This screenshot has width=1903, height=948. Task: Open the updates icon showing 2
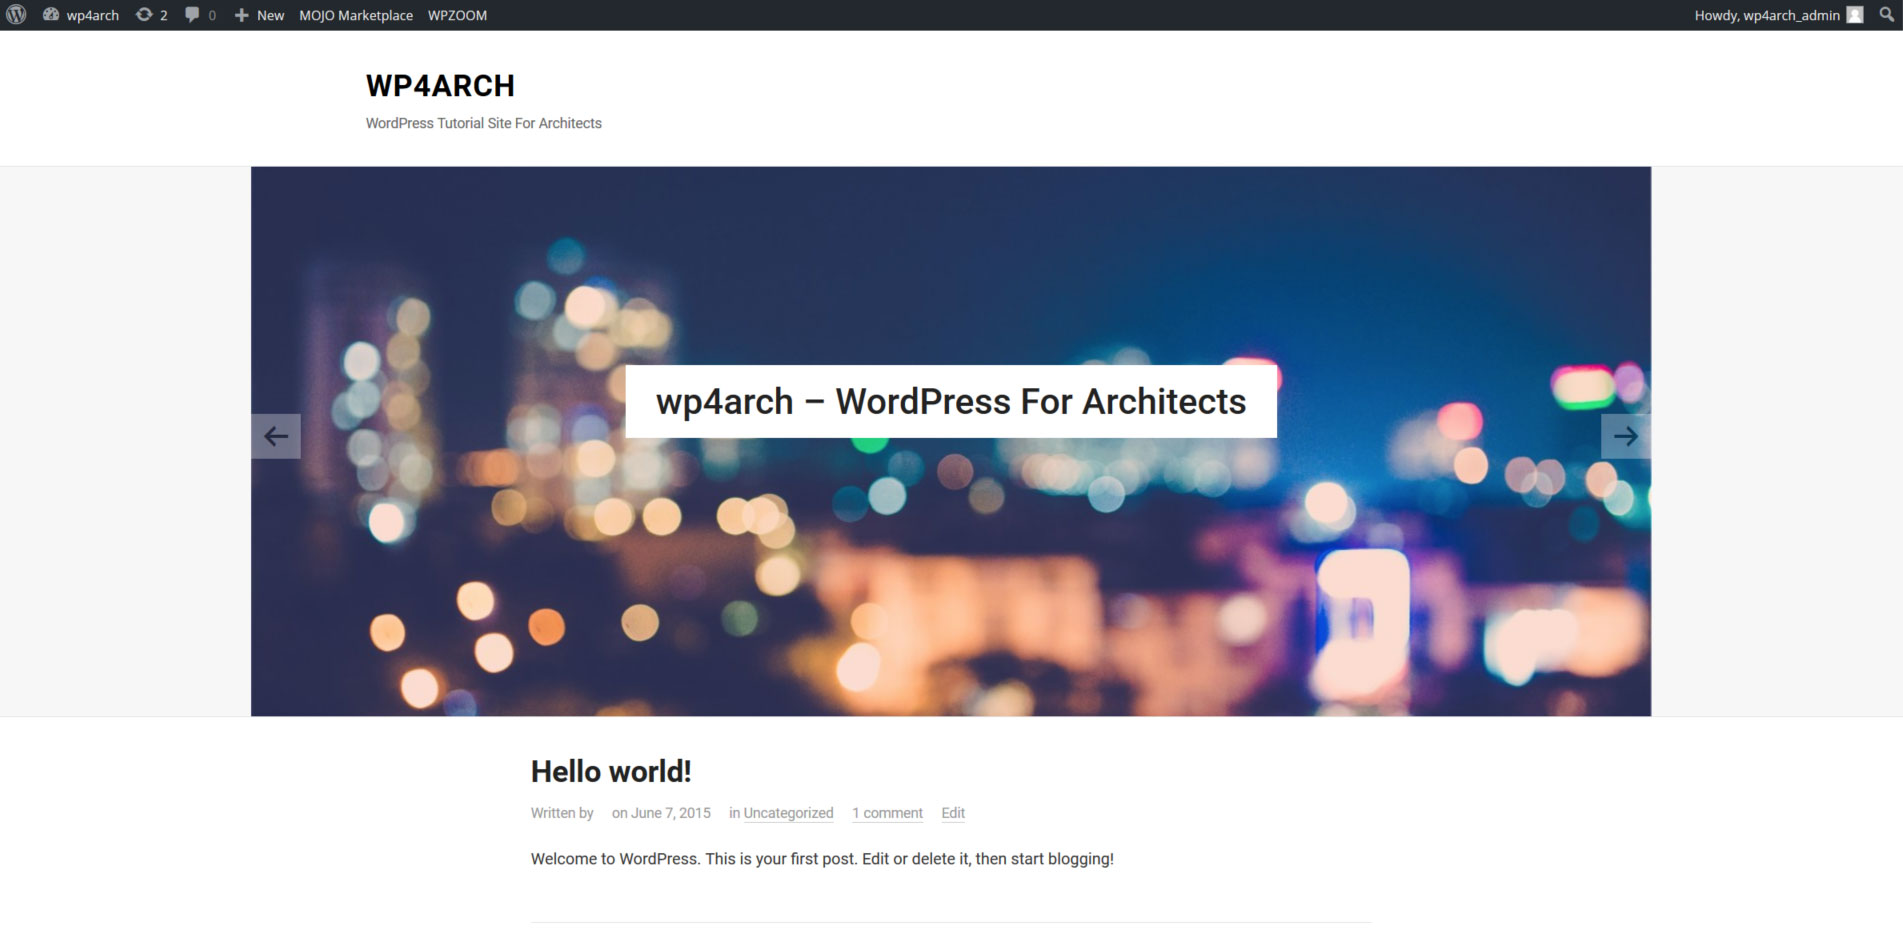pos(145,15)
